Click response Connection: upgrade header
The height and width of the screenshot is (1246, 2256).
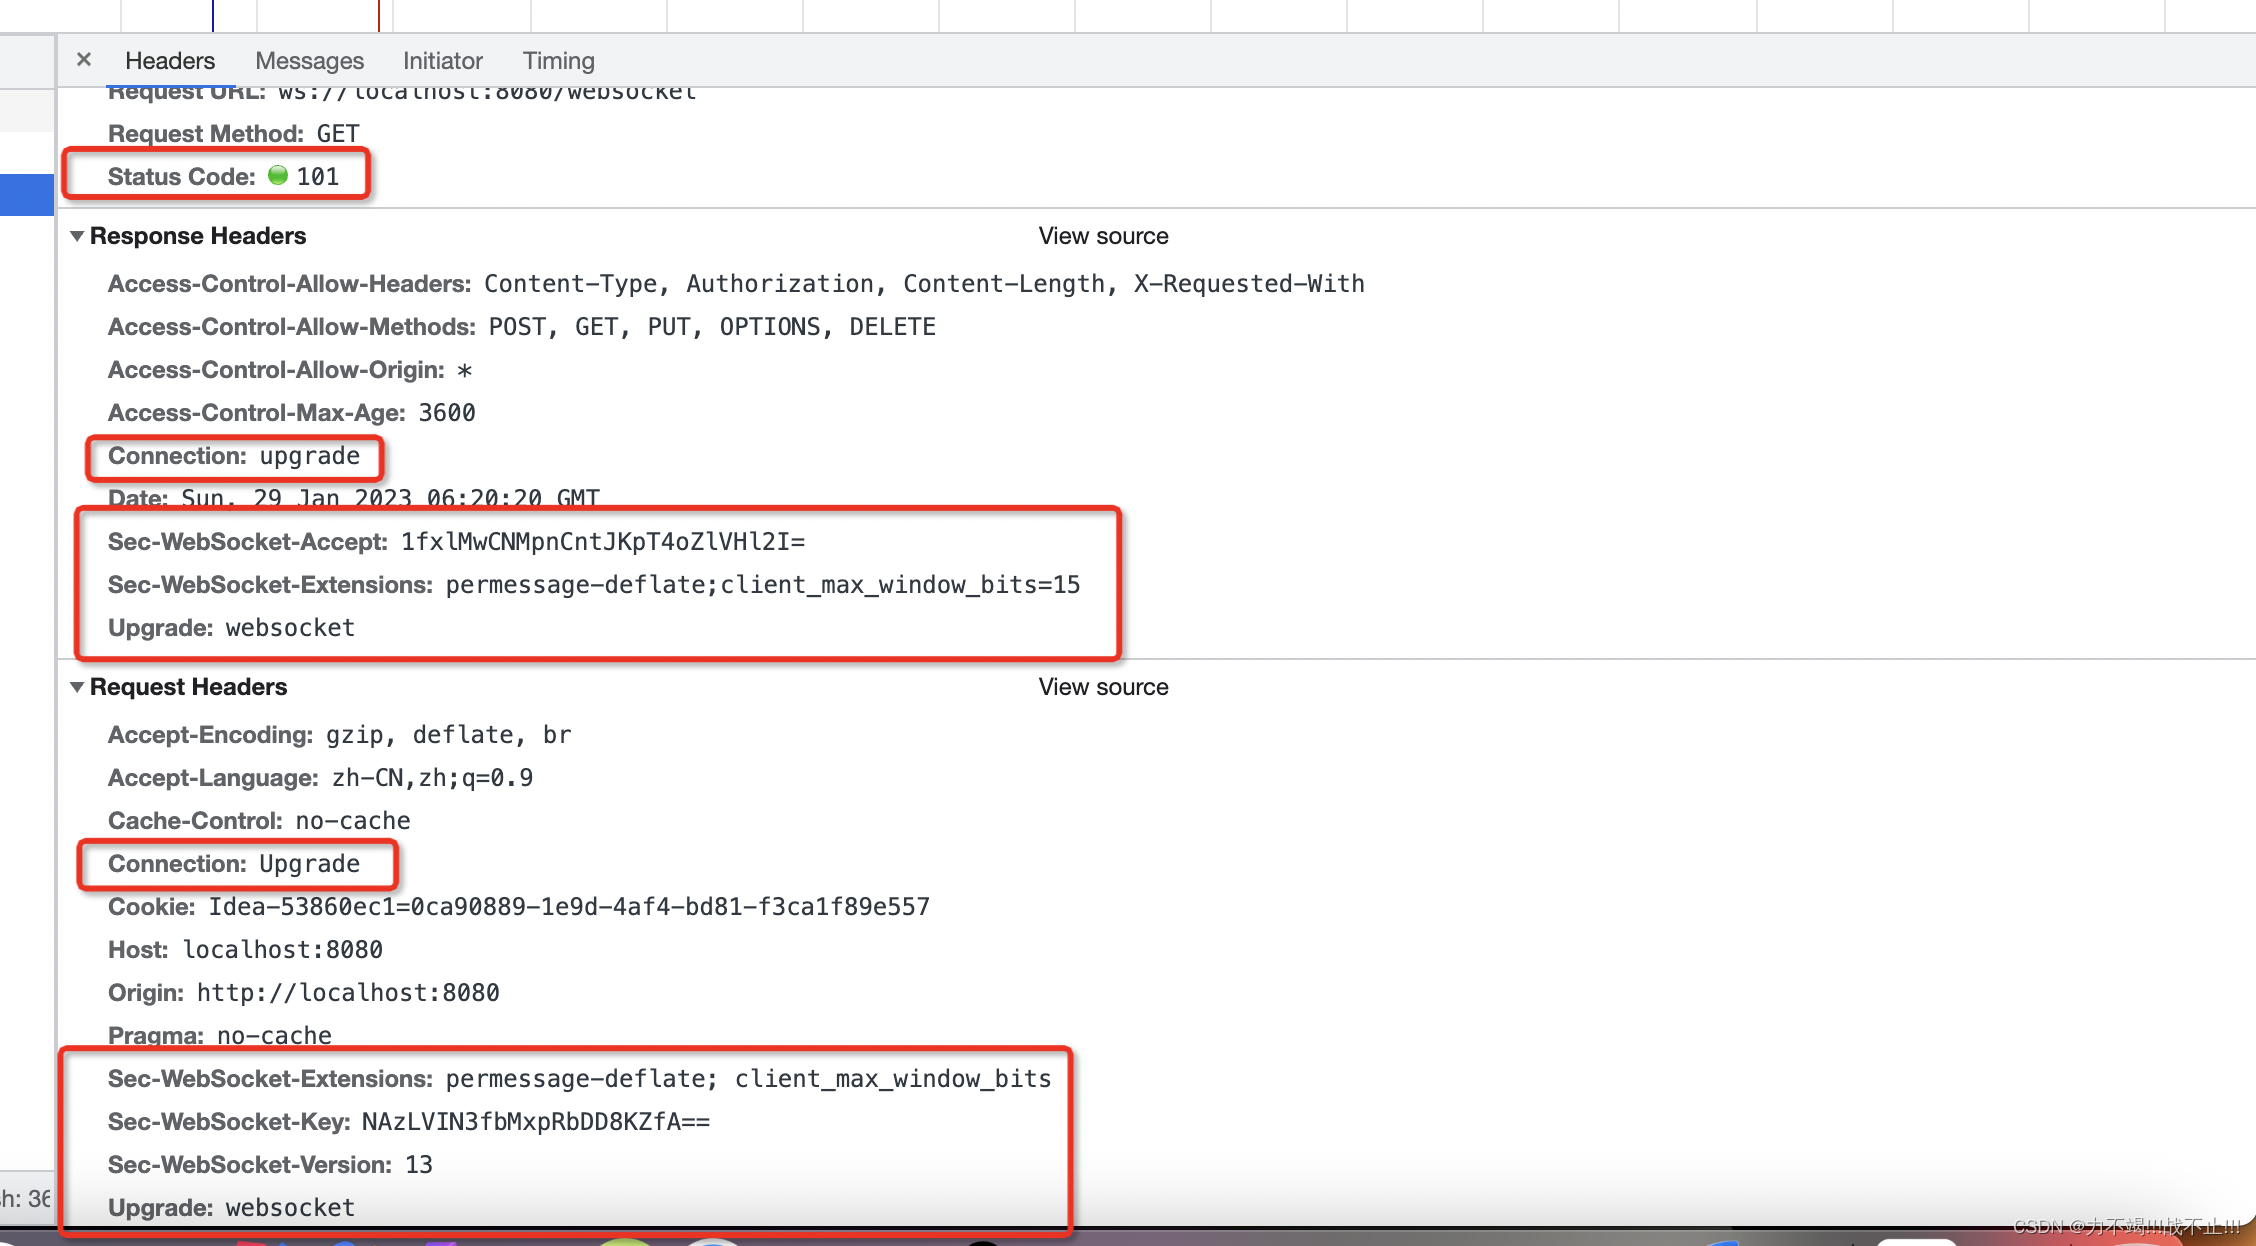coord(234,456)
